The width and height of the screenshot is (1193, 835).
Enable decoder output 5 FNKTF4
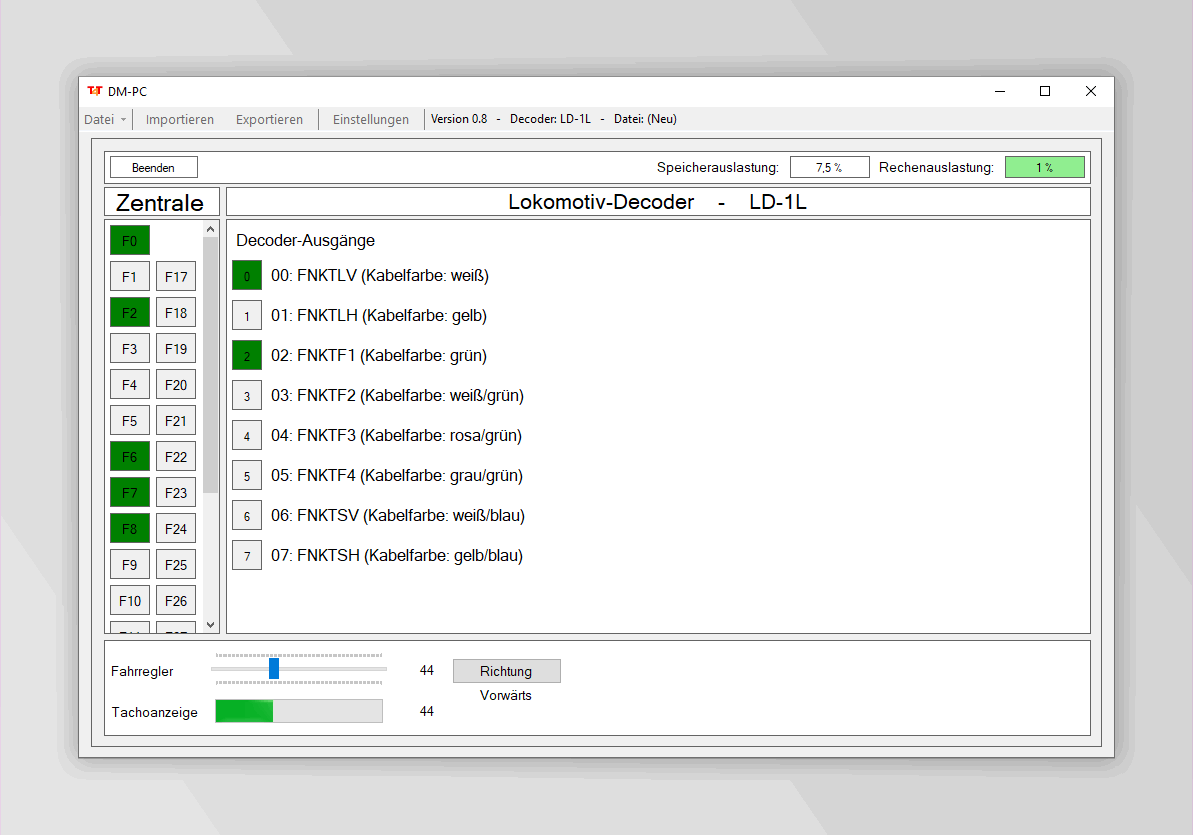[x=247, y=476]
